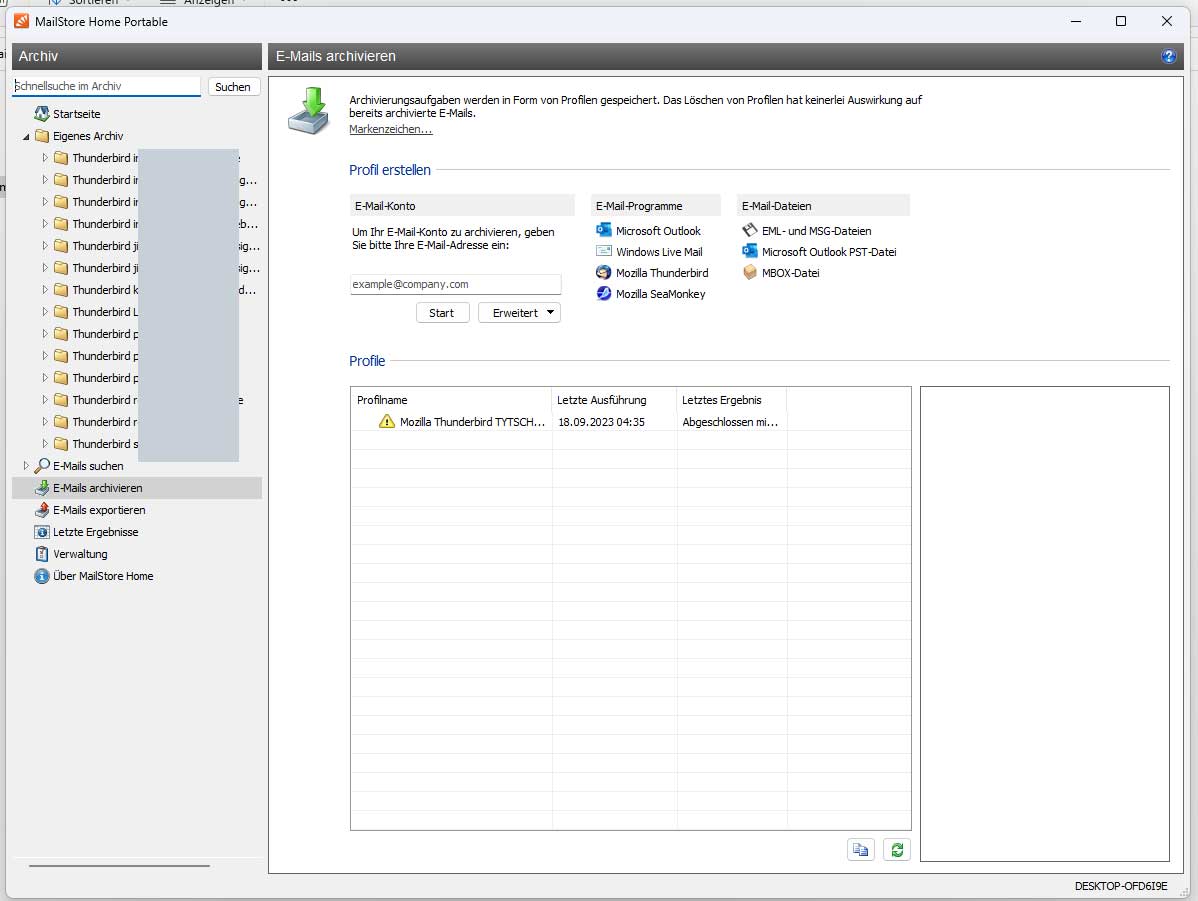1198x901 pixels.
Task: Click the E-Mail-Dateien section header
Action: [823, 206]
